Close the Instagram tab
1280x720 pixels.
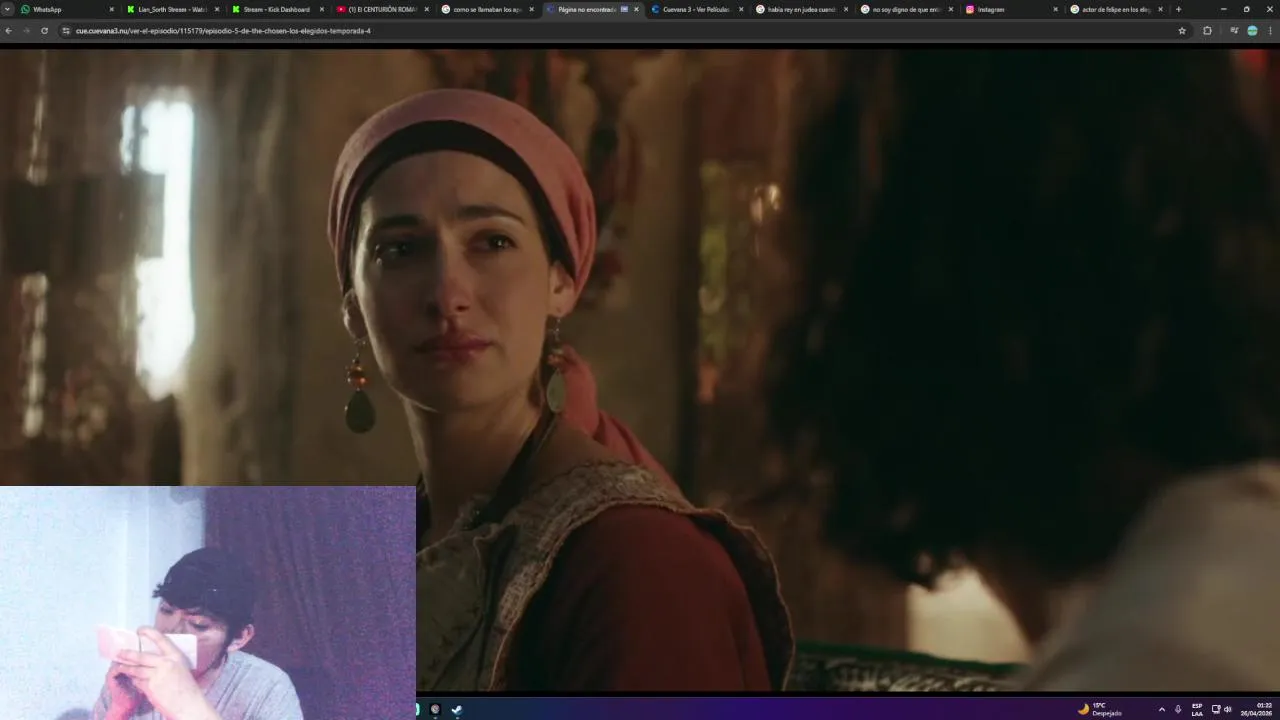(x=1056, y=9)
